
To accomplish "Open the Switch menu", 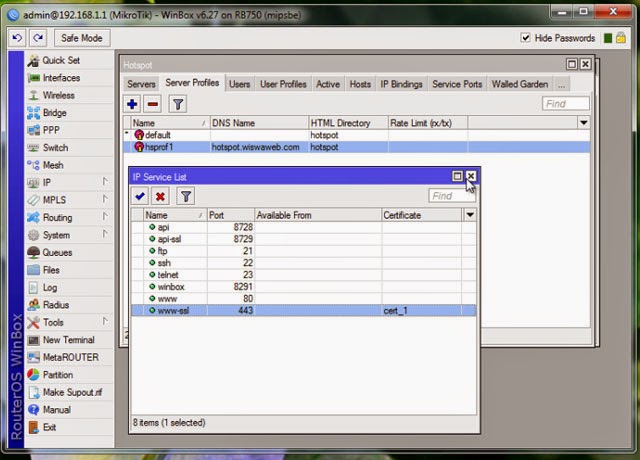I will (69, 148).
